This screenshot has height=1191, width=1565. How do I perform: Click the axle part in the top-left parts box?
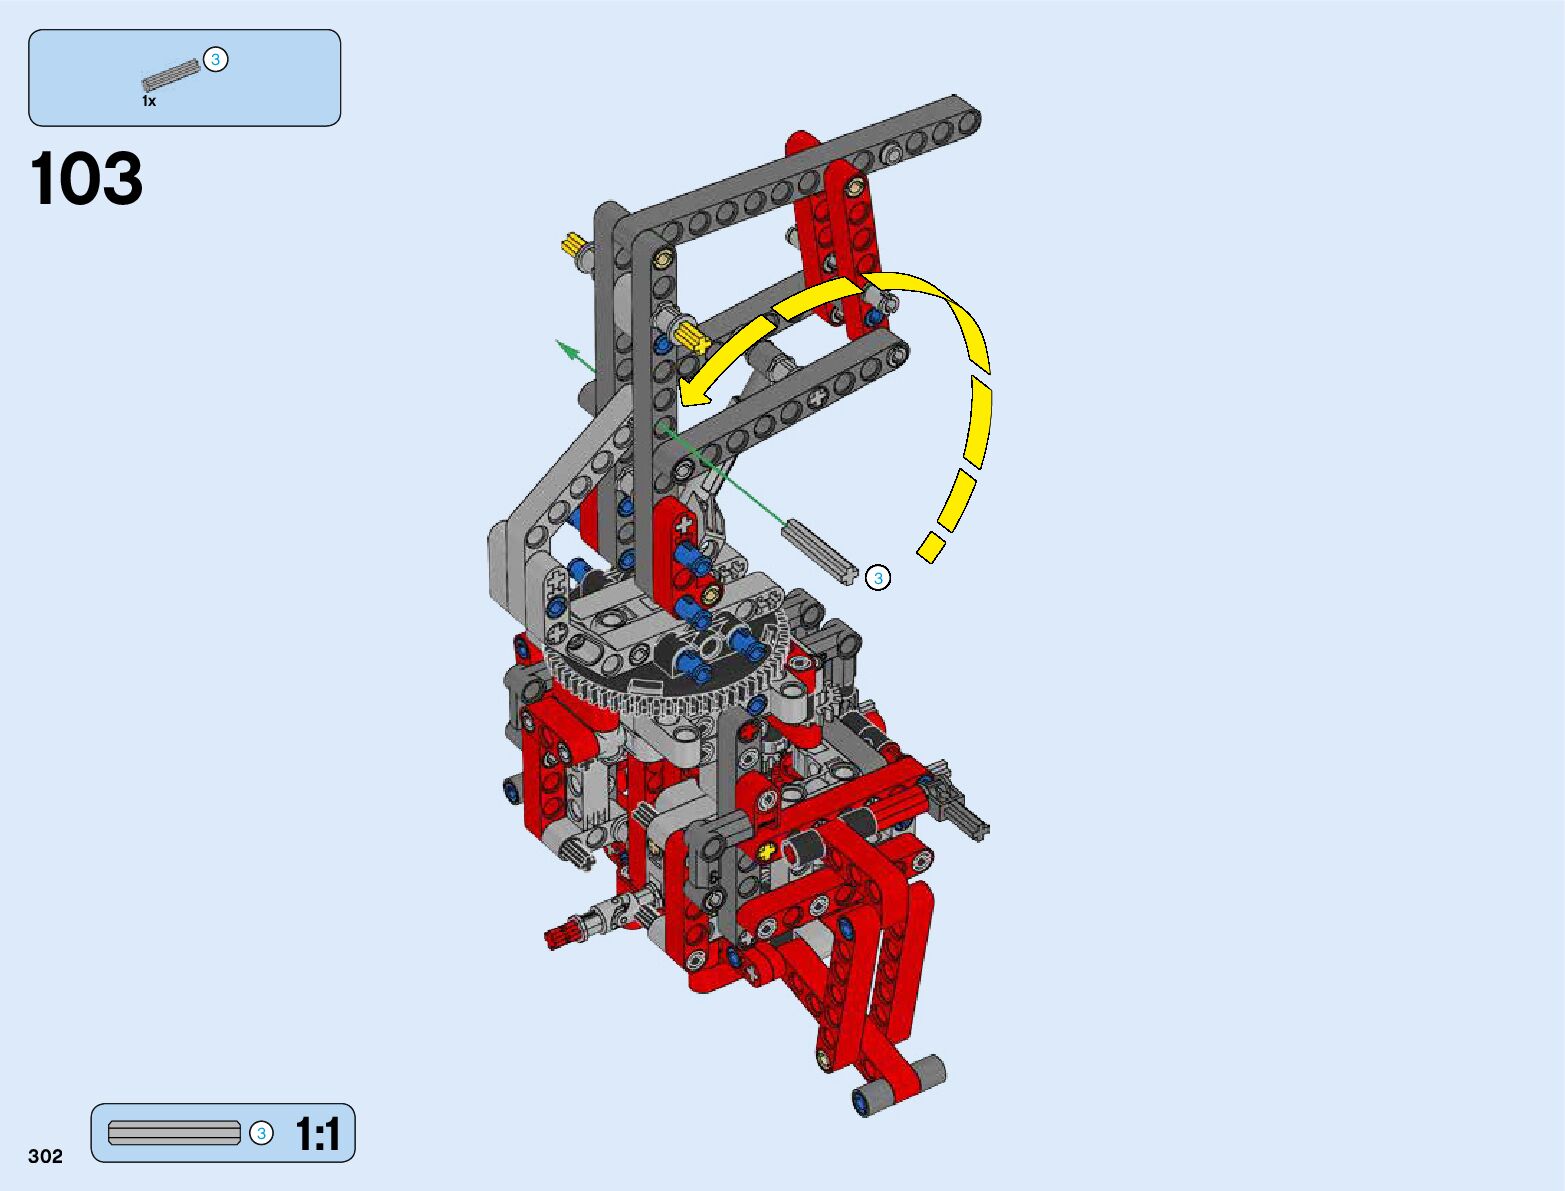pyautogui.click(x=170, y=76)
